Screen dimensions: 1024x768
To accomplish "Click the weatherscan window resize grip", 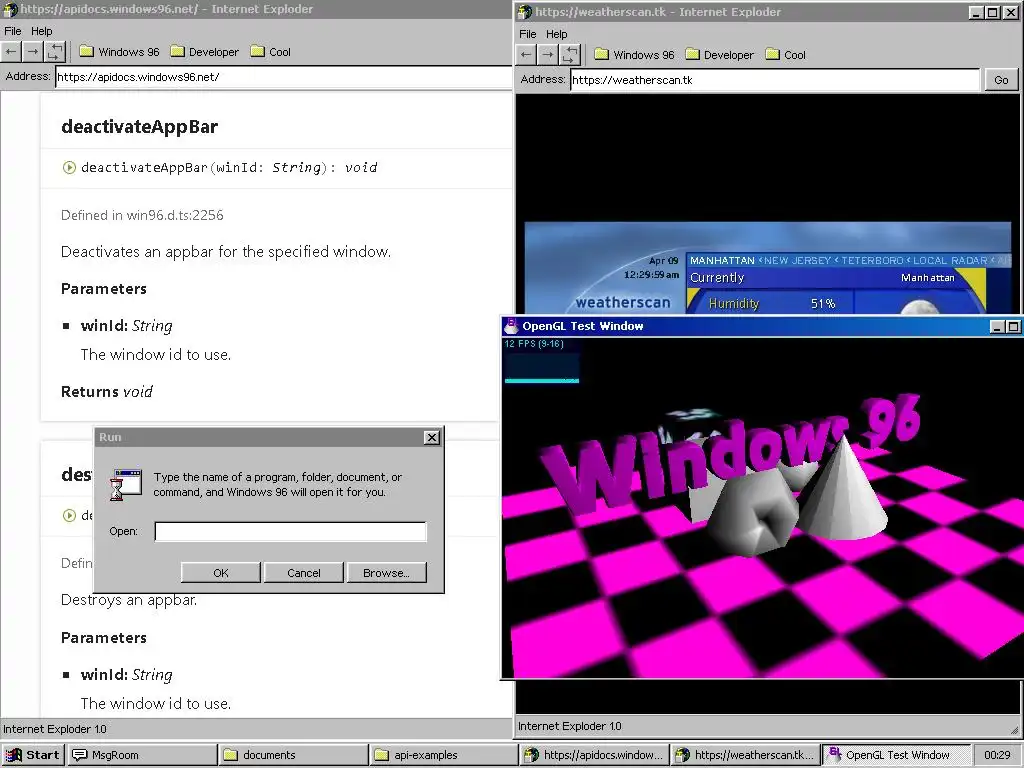I will (x=1014, y=729).
